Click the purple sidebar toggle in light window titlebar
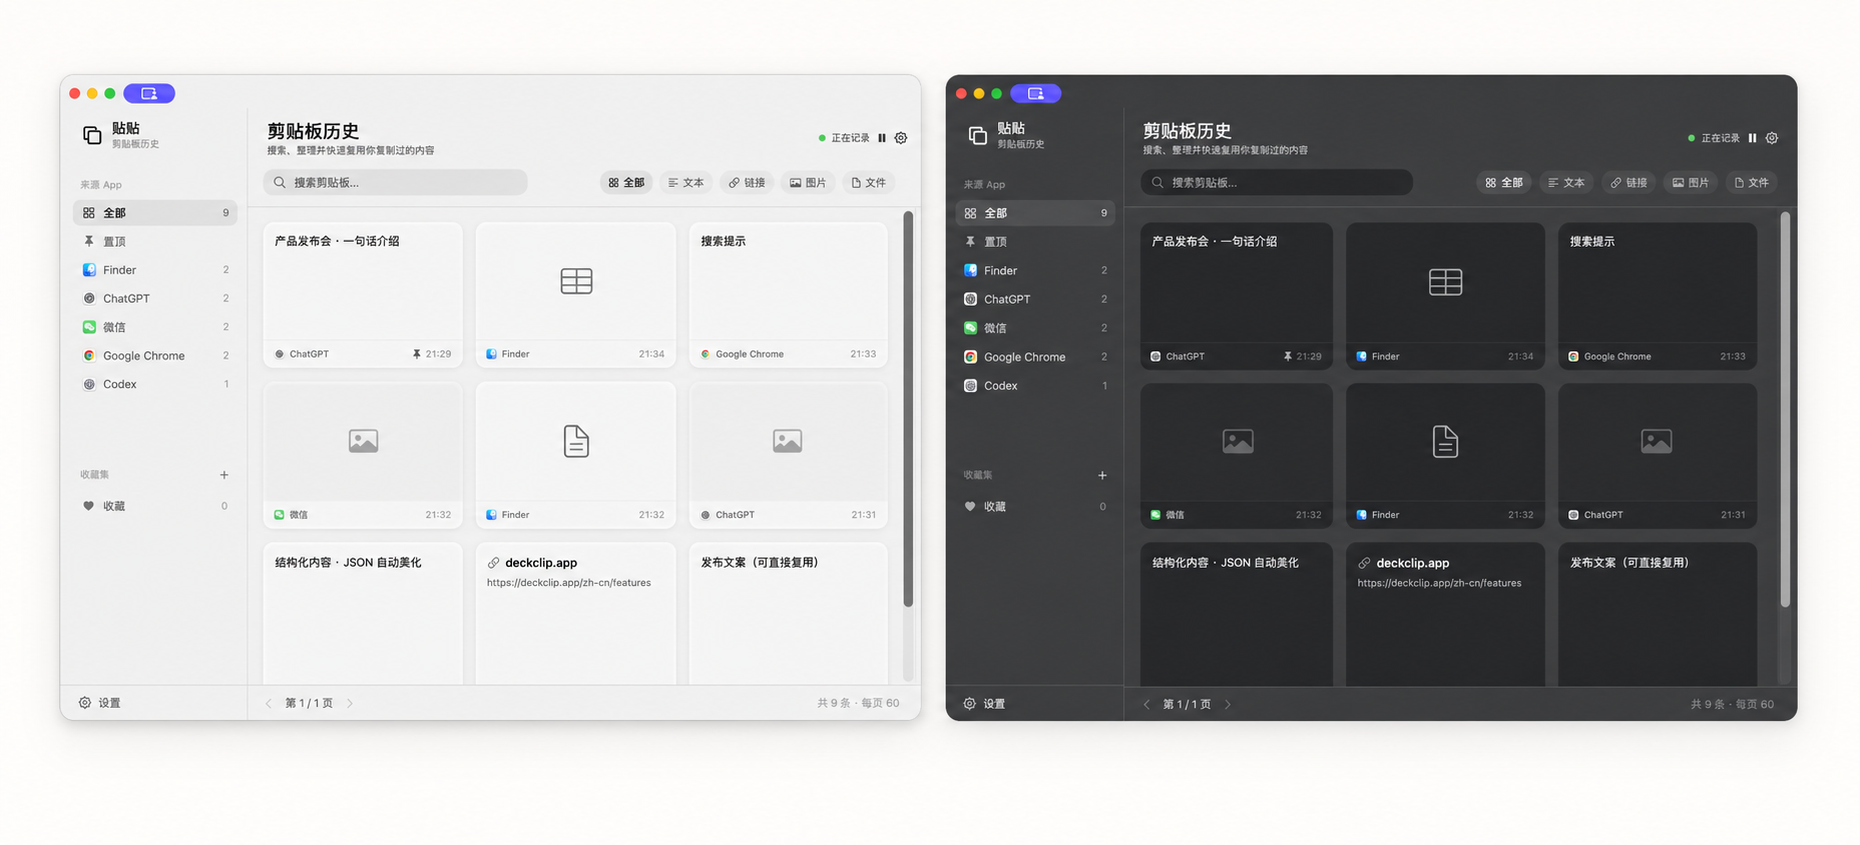The width and height of the screenshot is (1860, 845). (x=149, y=93)
